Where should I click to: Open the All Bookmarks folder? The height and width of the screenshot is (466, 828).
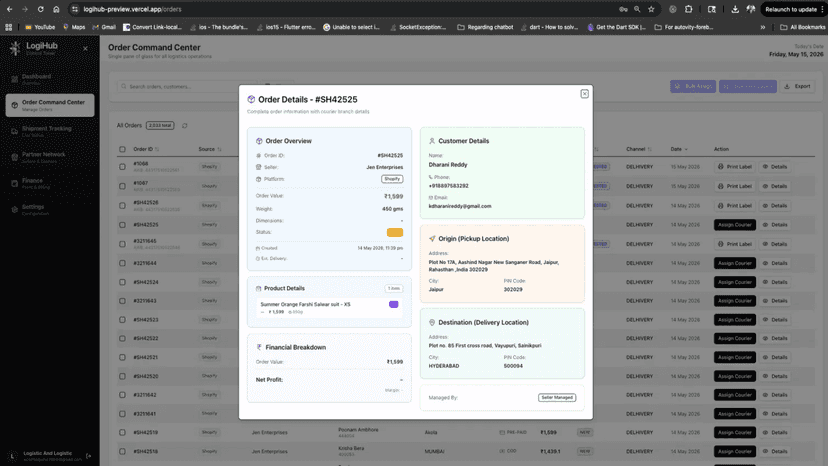point(803,27)
